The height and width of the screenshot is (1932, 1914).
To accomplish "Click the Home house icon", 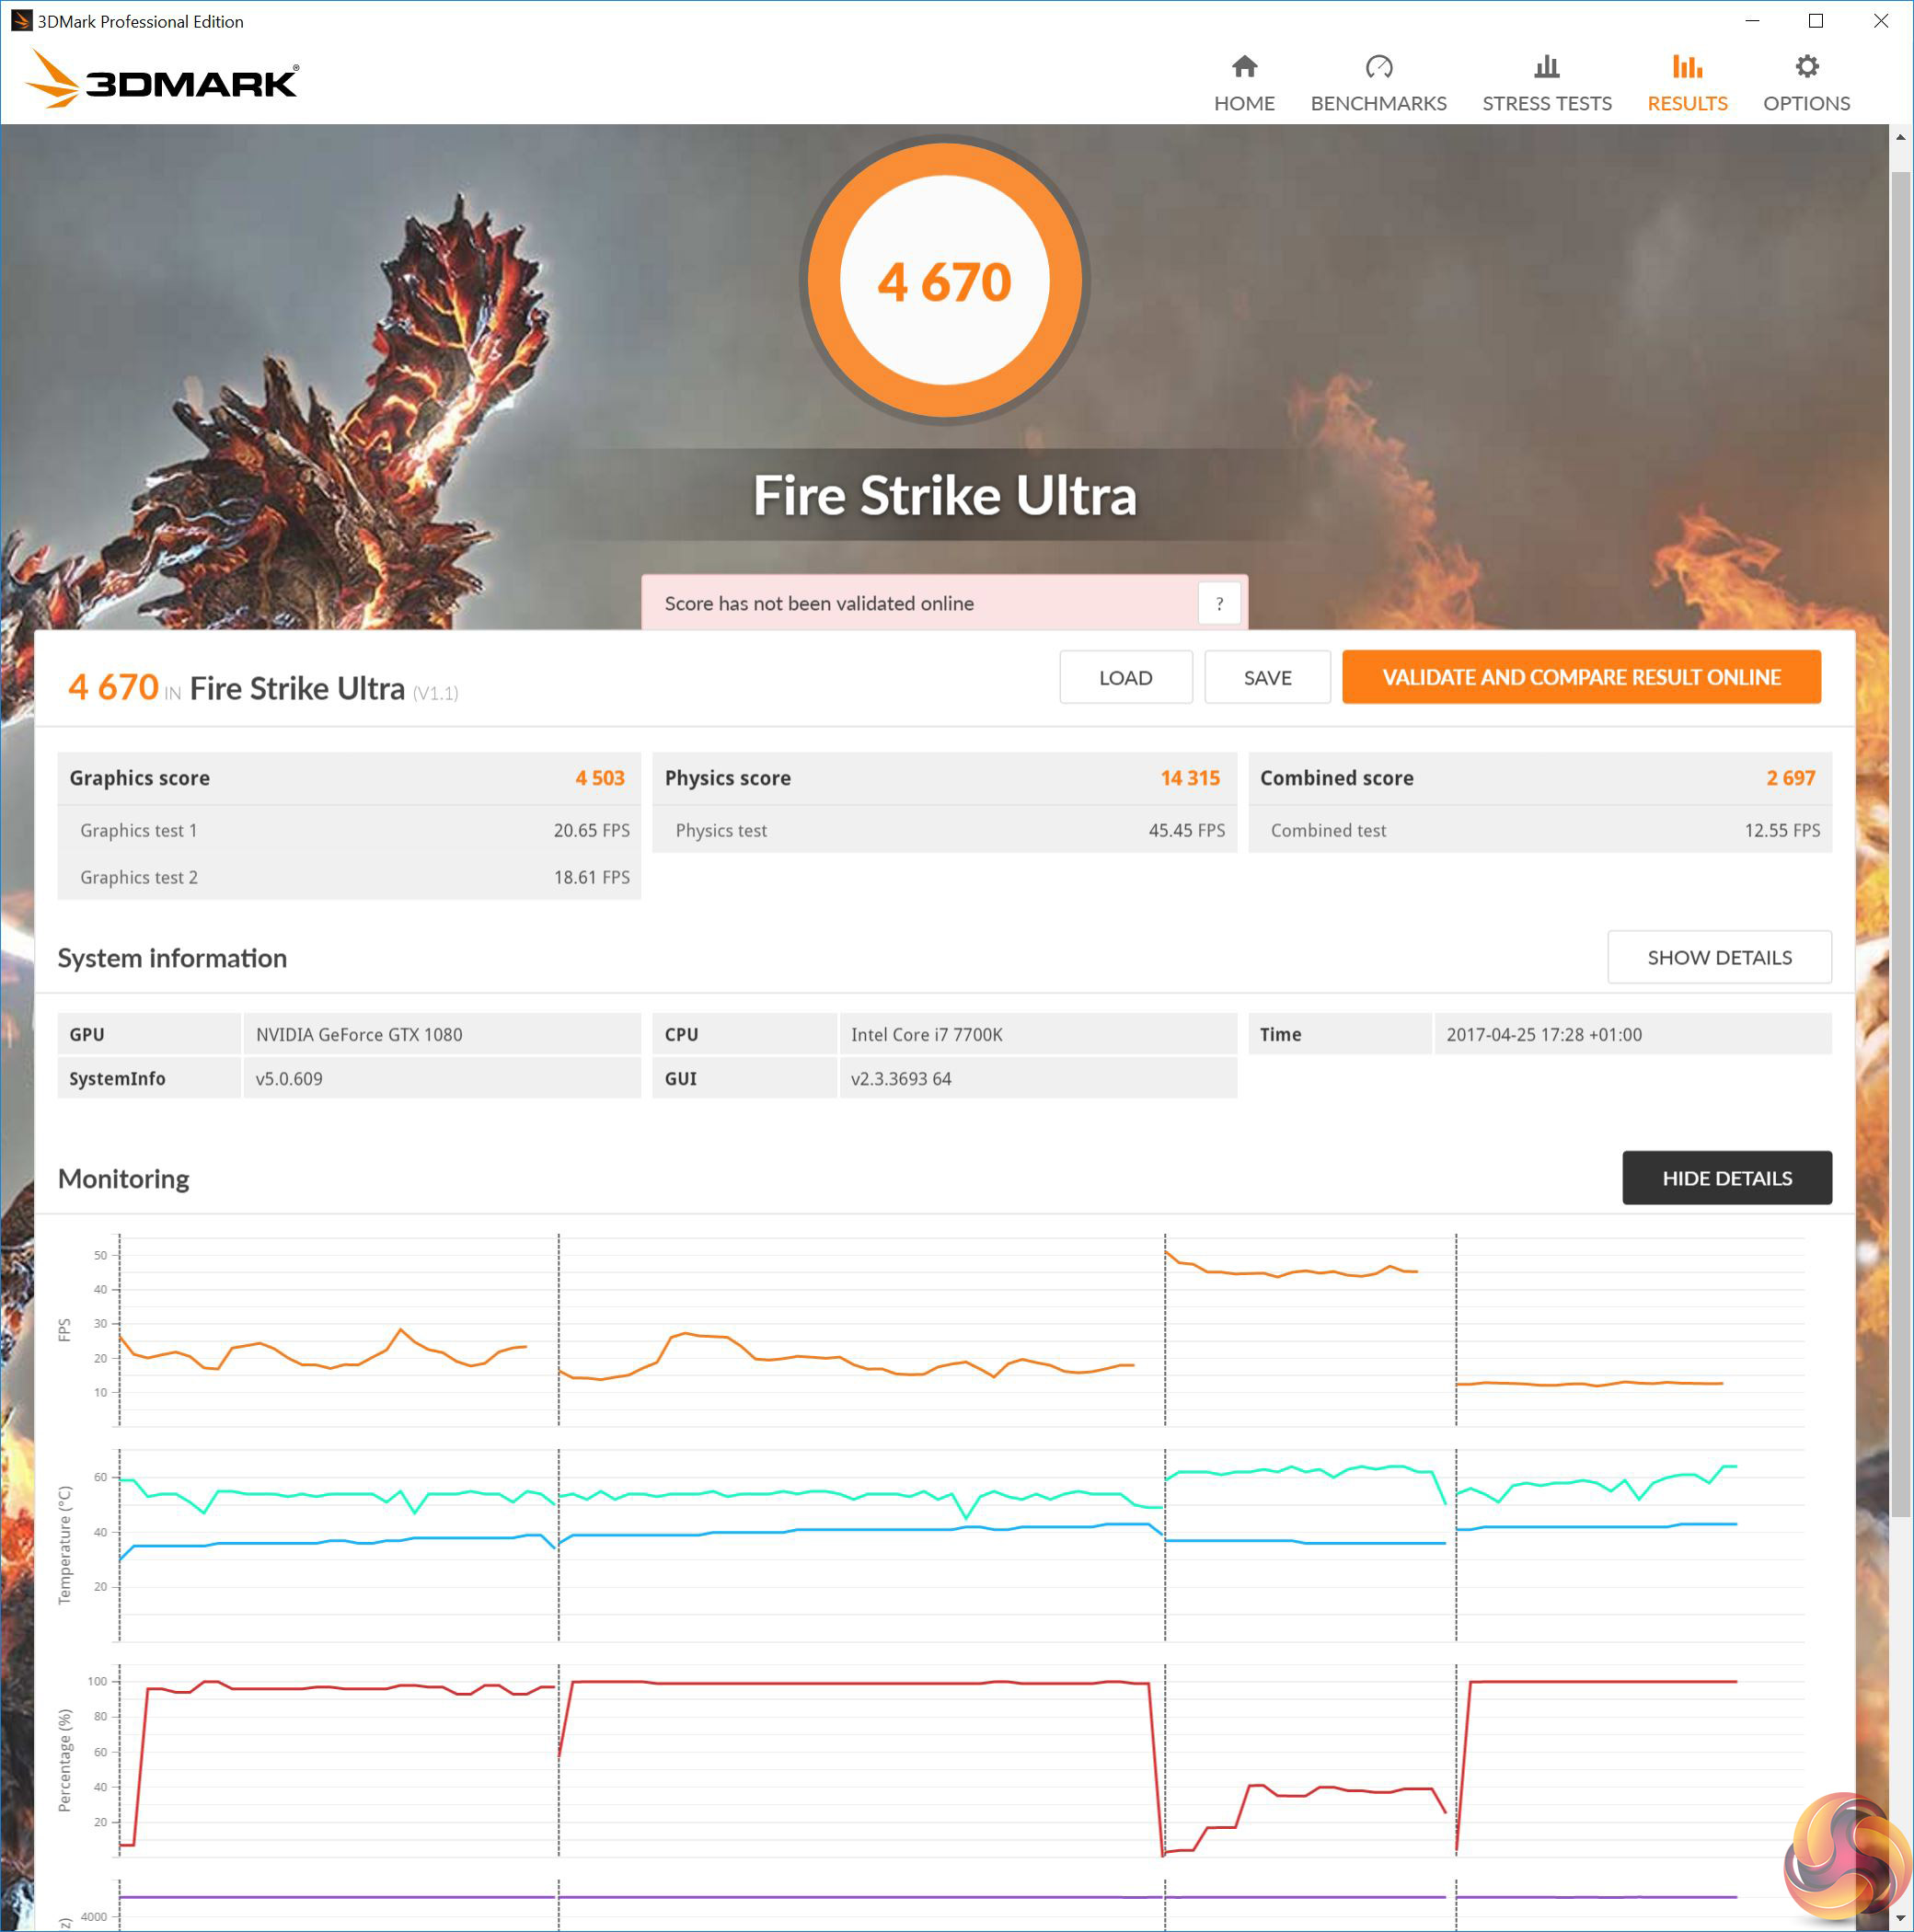I will (x=1244, y=67).
